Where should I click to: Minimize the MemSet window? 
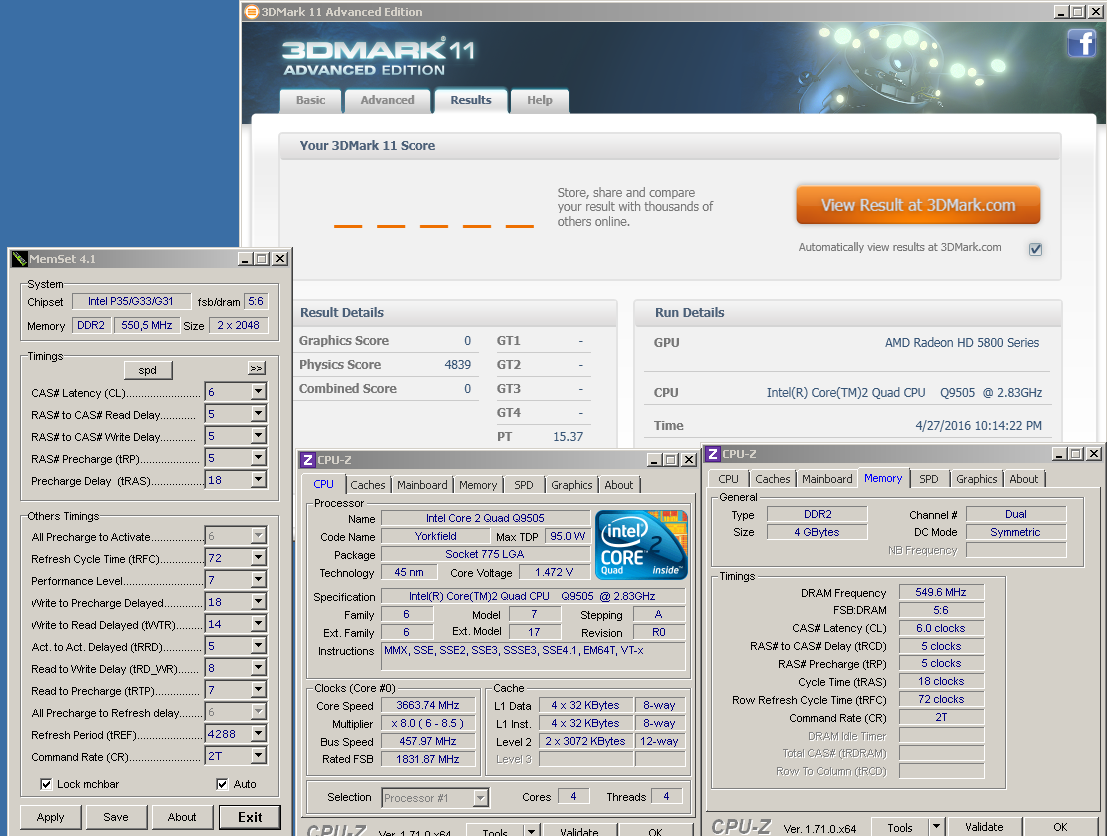click(244, 259)
